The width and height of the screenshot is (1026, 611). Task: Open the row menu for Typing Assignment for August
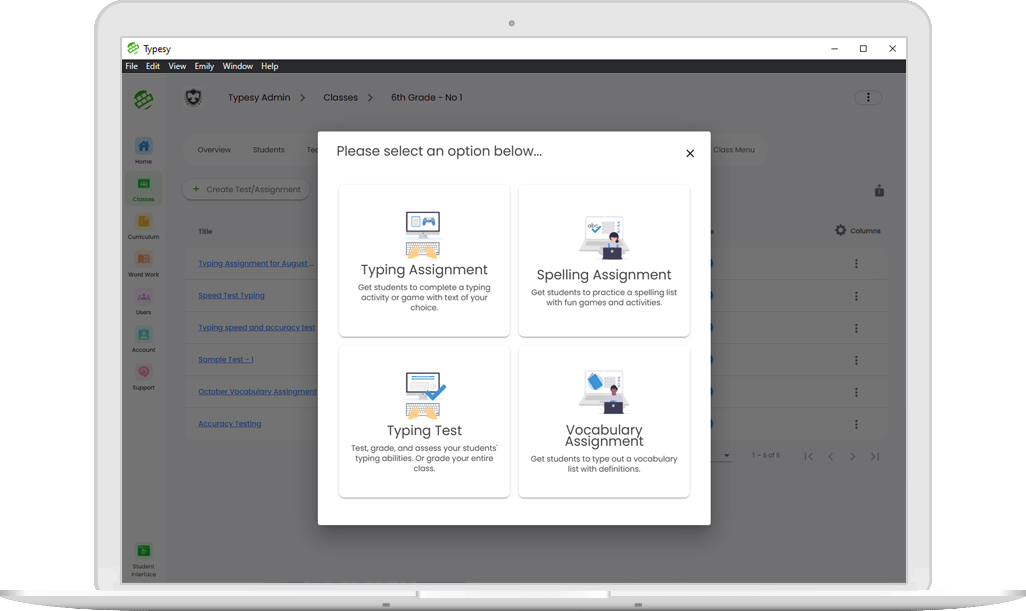856,264
